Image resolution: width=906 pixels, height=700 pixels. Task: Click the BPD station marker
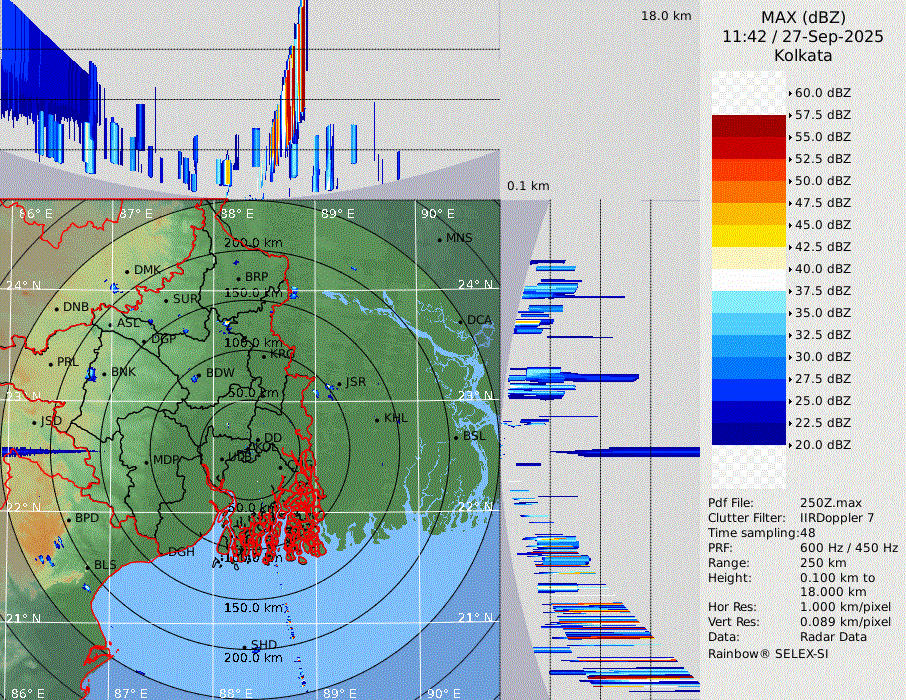[x=68, y=520]
